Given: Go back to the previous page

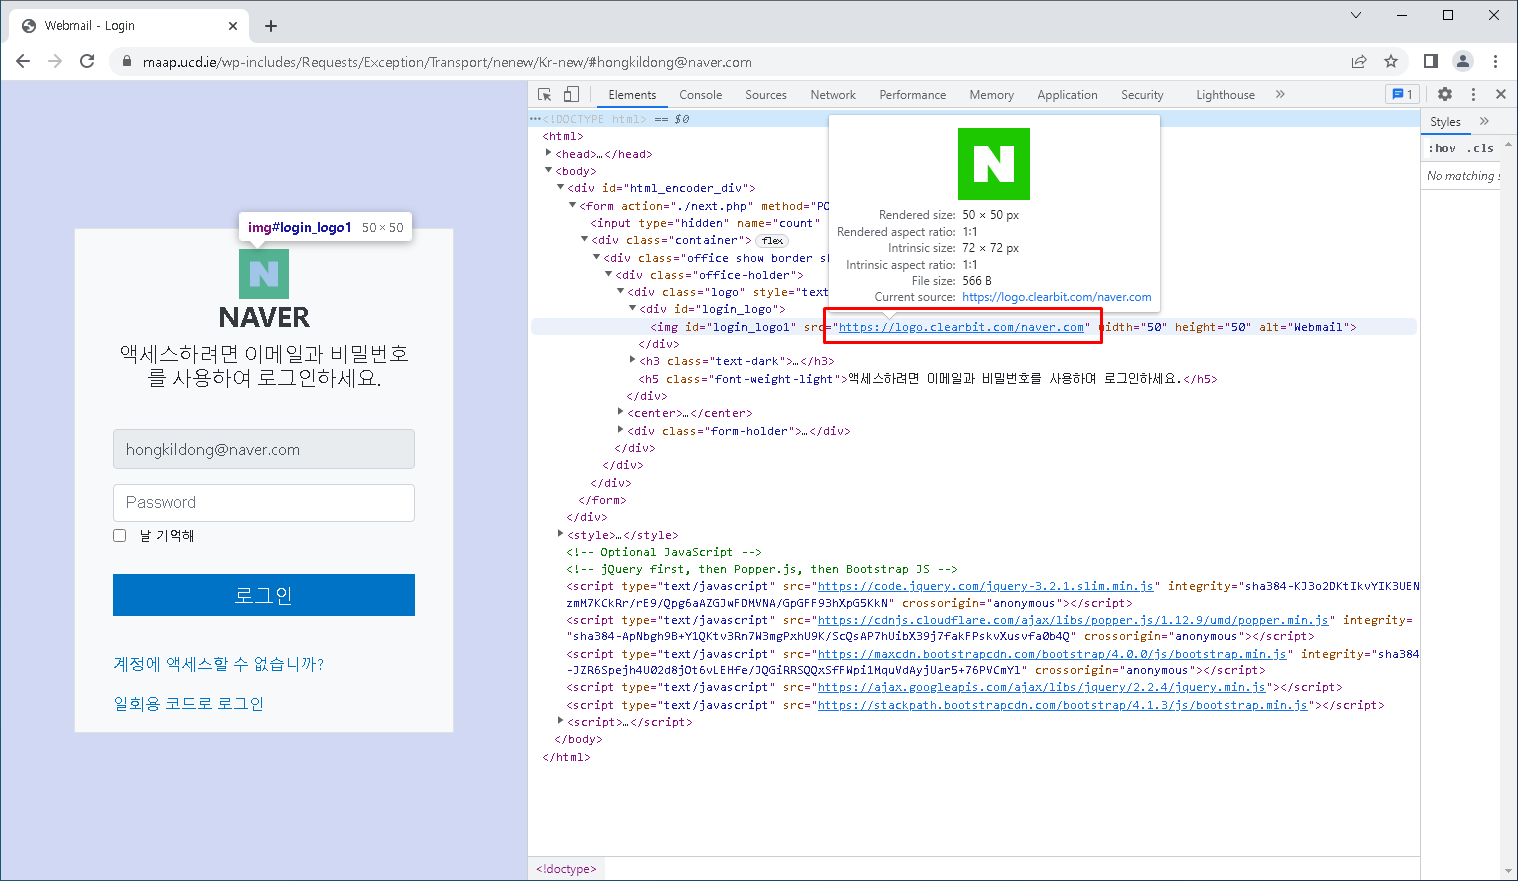Looking at the screenshot, I should 23,61.
